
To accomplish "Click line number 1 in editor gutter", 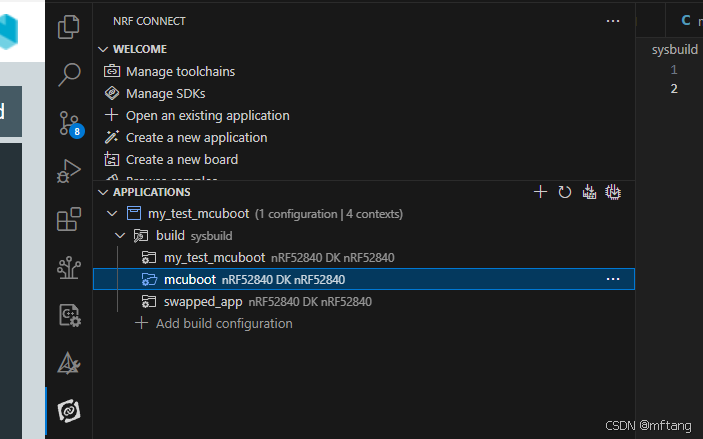I will pyautogui.click(x=673, y=70).
